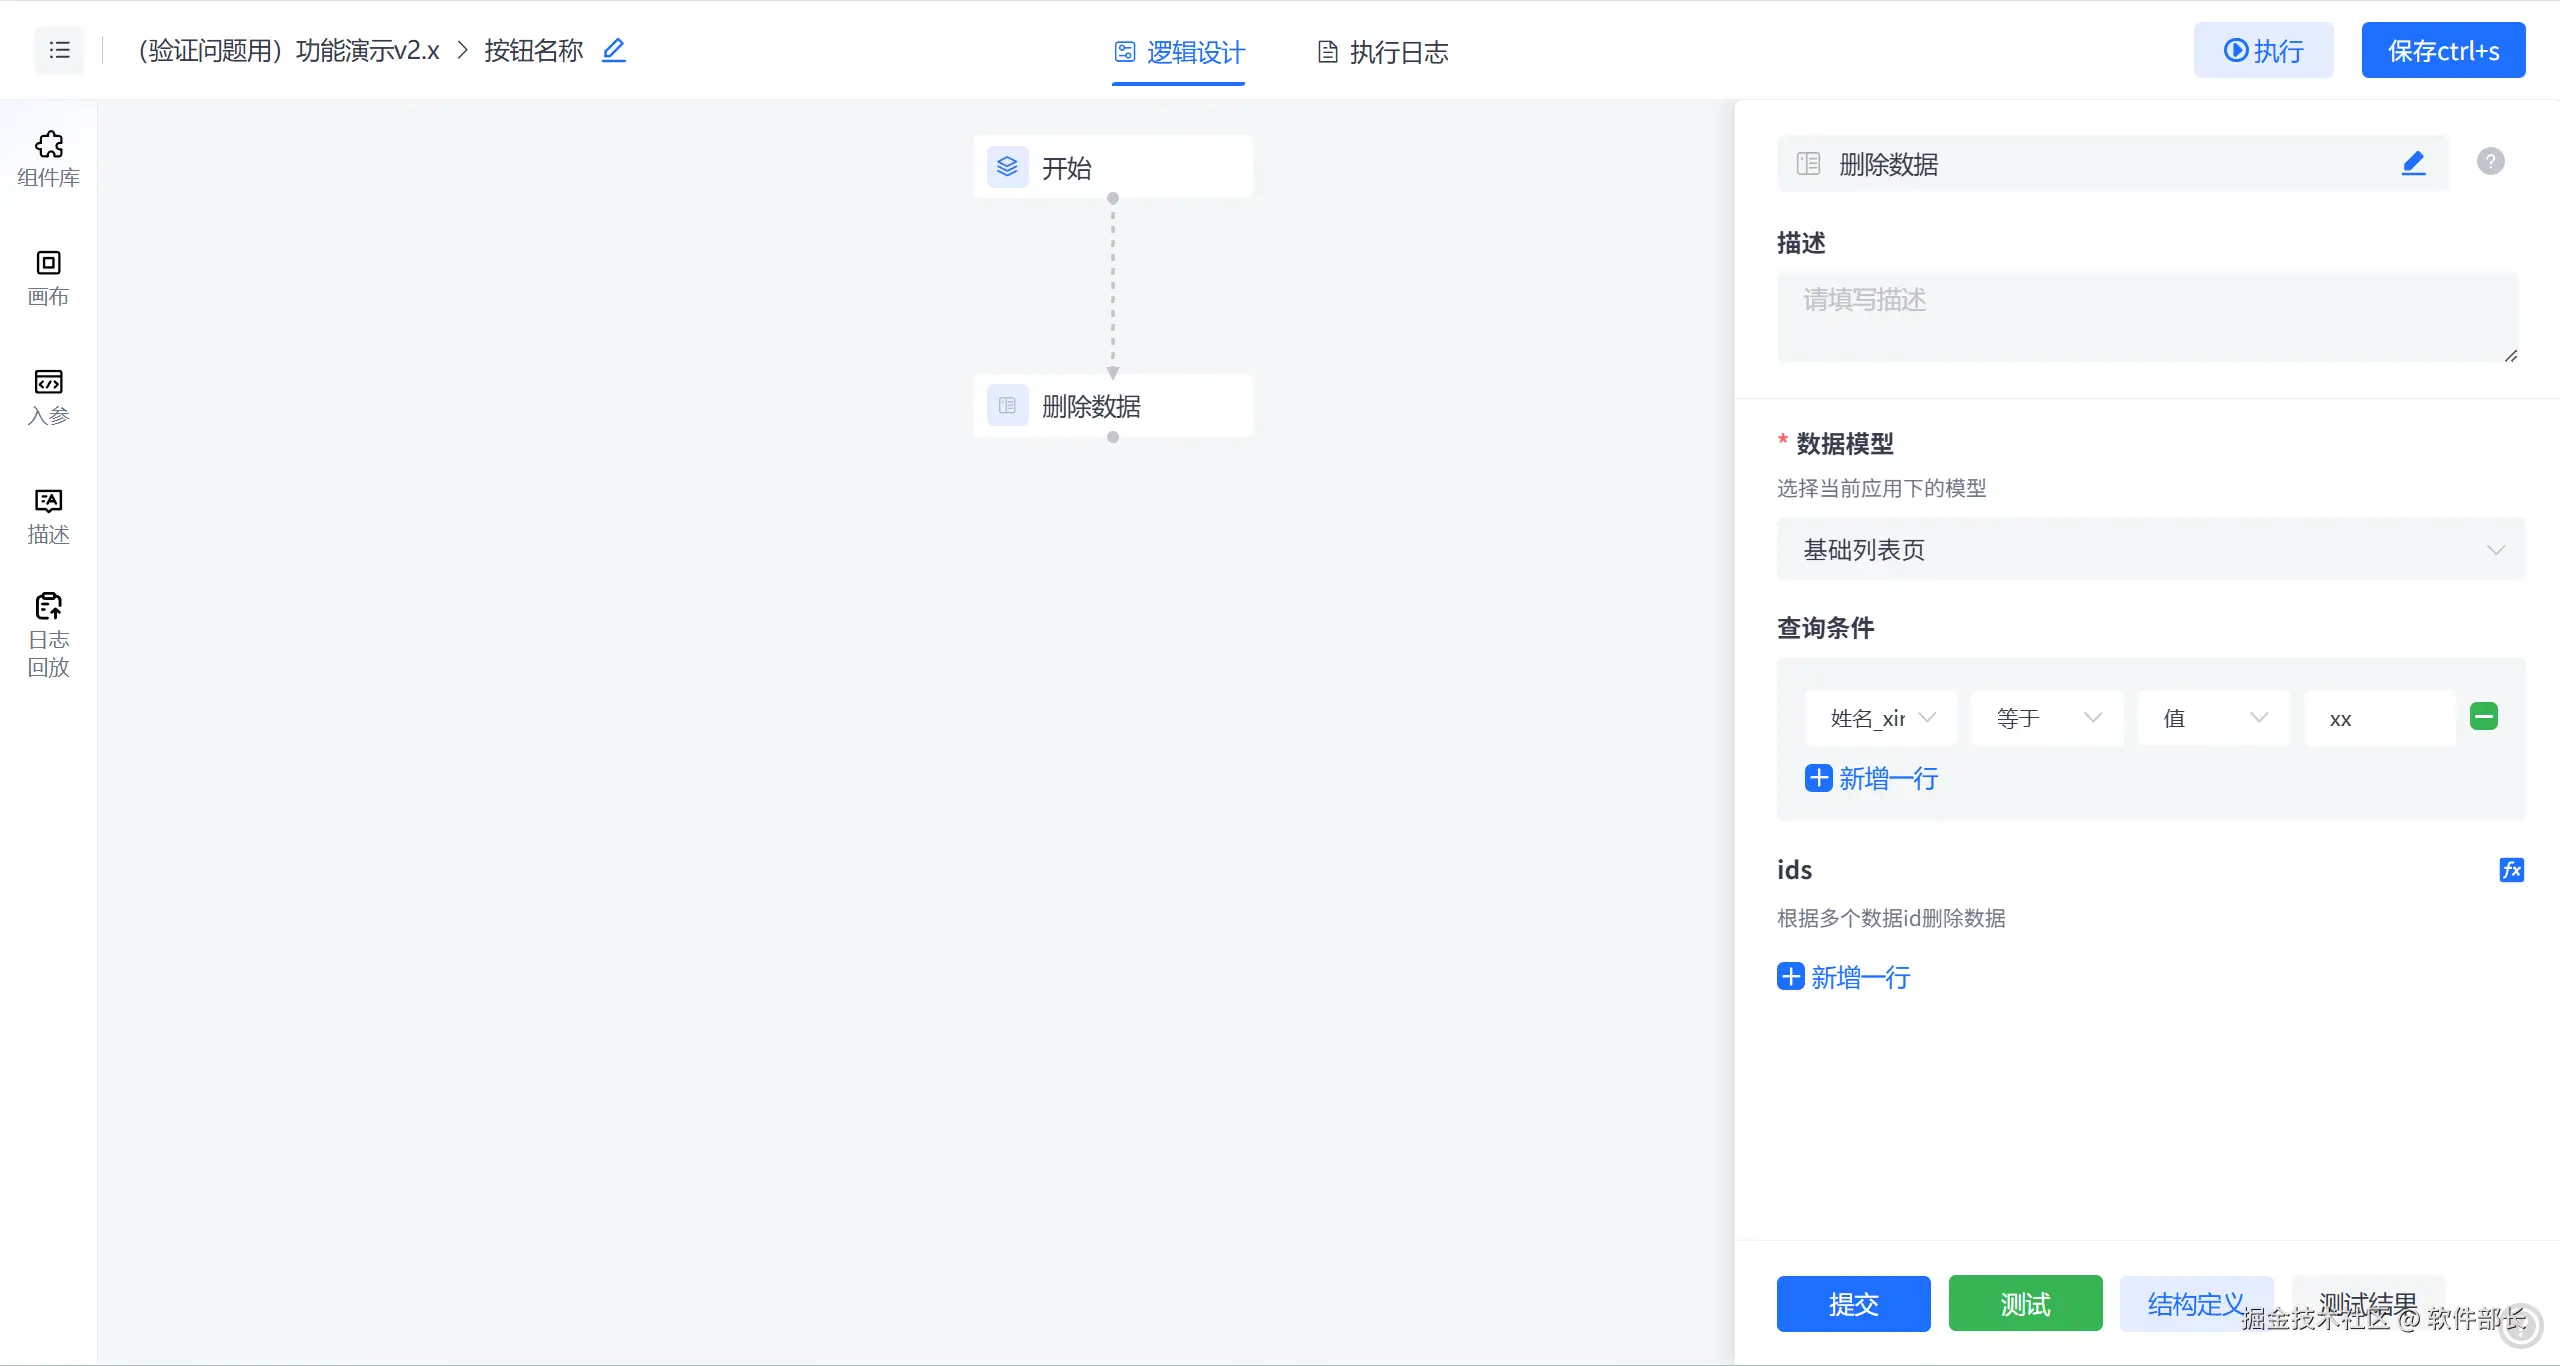The image size is (2560, 1366).
Task: Open the 入参 input parameters panel
Action: tap(48, 396)
